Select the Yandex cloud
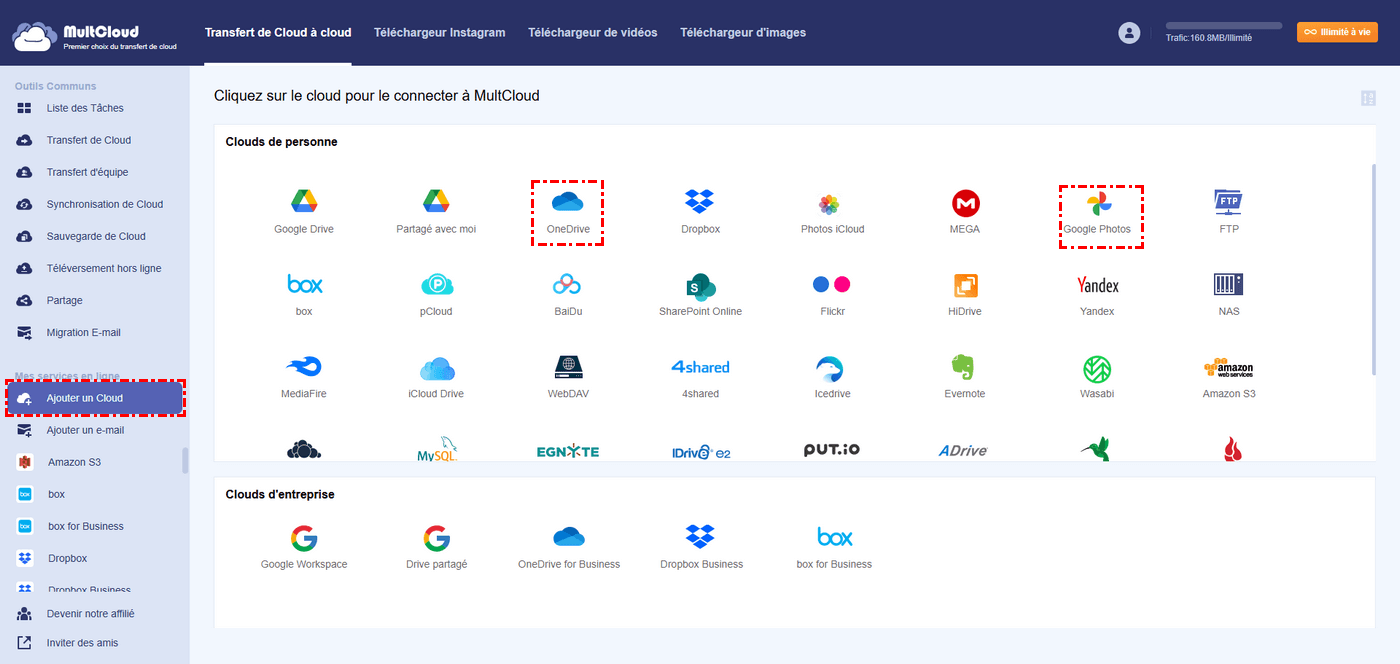The width and height of the screenshot is (1400, 664). pyautogui.click(x=1097, y=285)
